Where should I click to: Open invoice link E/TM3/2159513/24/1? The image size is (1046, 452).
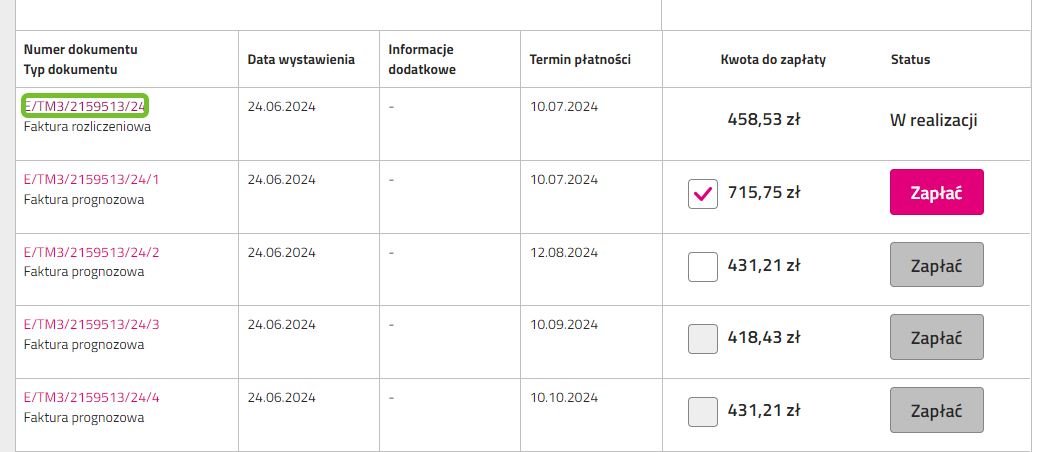91,179
